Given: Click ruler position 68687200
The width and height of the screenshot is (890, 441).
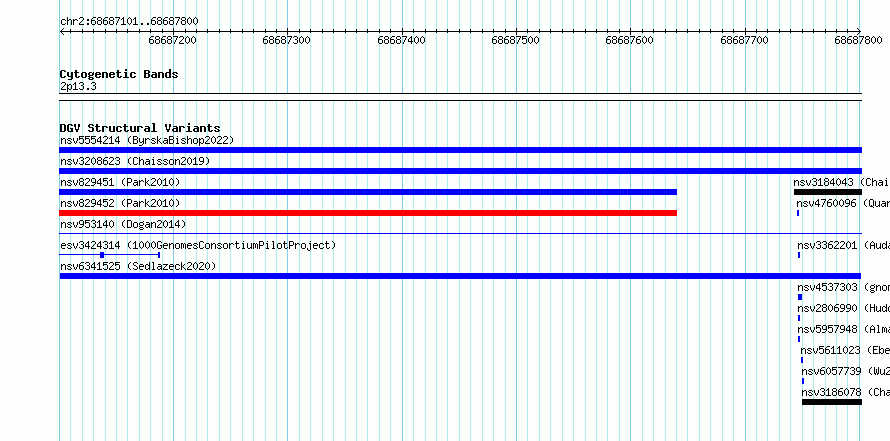Looking at the screenshot, I should [173, 40].
